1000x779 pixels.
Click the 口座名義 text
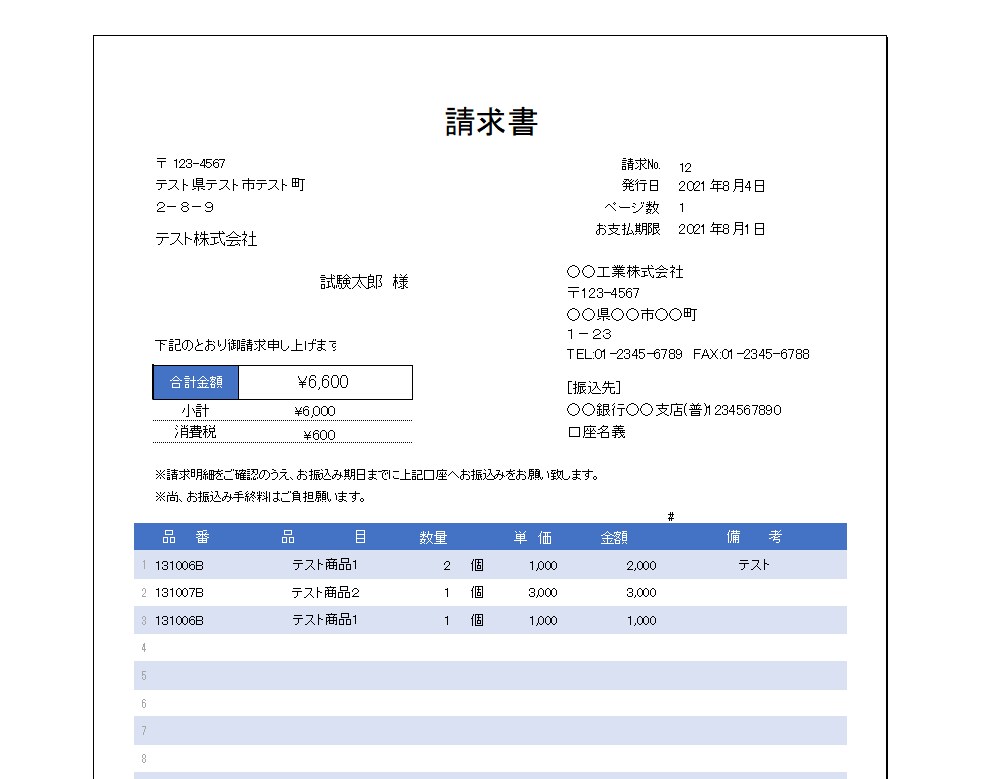[x=596, y=432]
